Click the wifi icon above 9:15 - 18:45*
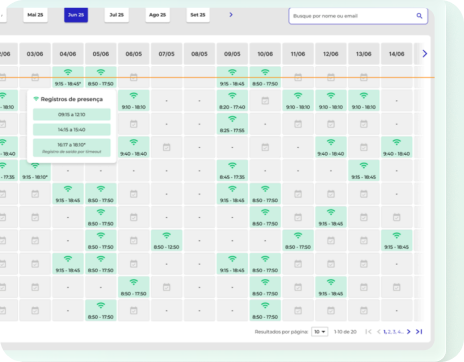 click(68, 72)
